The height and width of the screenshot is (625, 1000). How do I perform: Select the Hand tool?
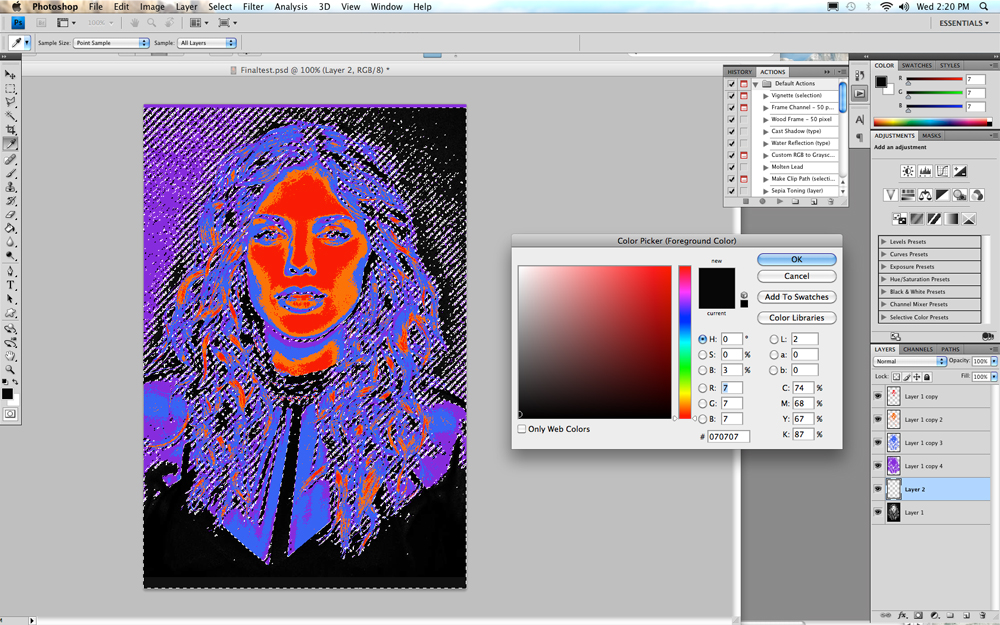click(10, 356)
